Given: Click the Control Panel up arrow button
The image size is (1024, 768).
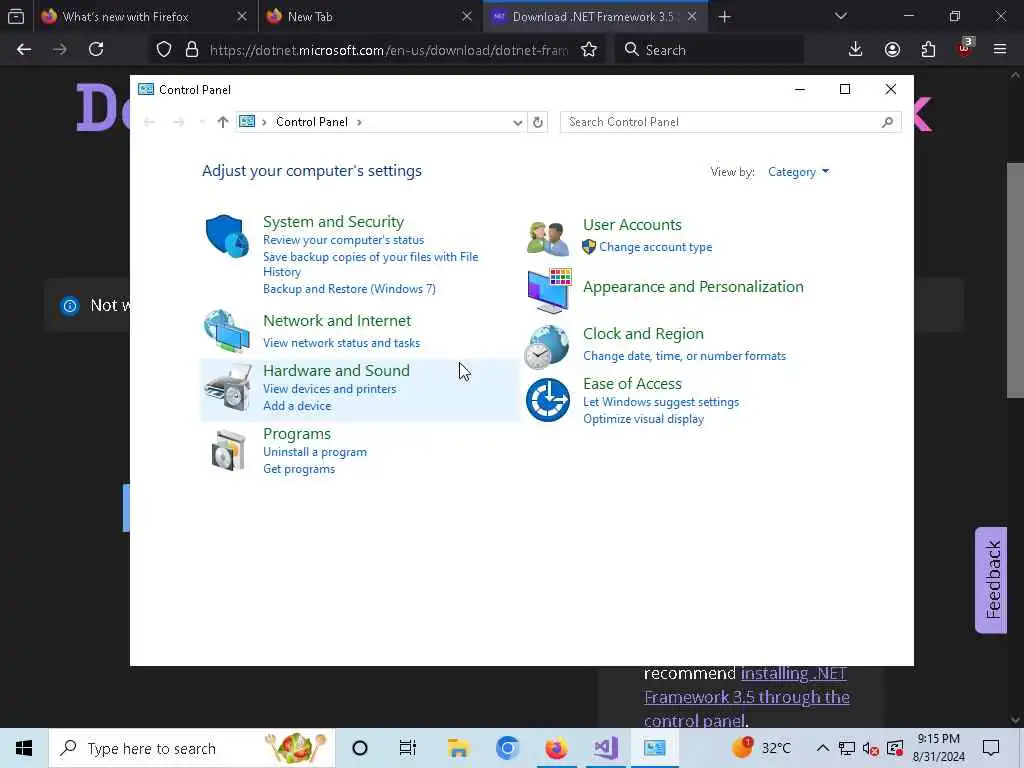Looking at the screenshot, I should tap(223, 122).
